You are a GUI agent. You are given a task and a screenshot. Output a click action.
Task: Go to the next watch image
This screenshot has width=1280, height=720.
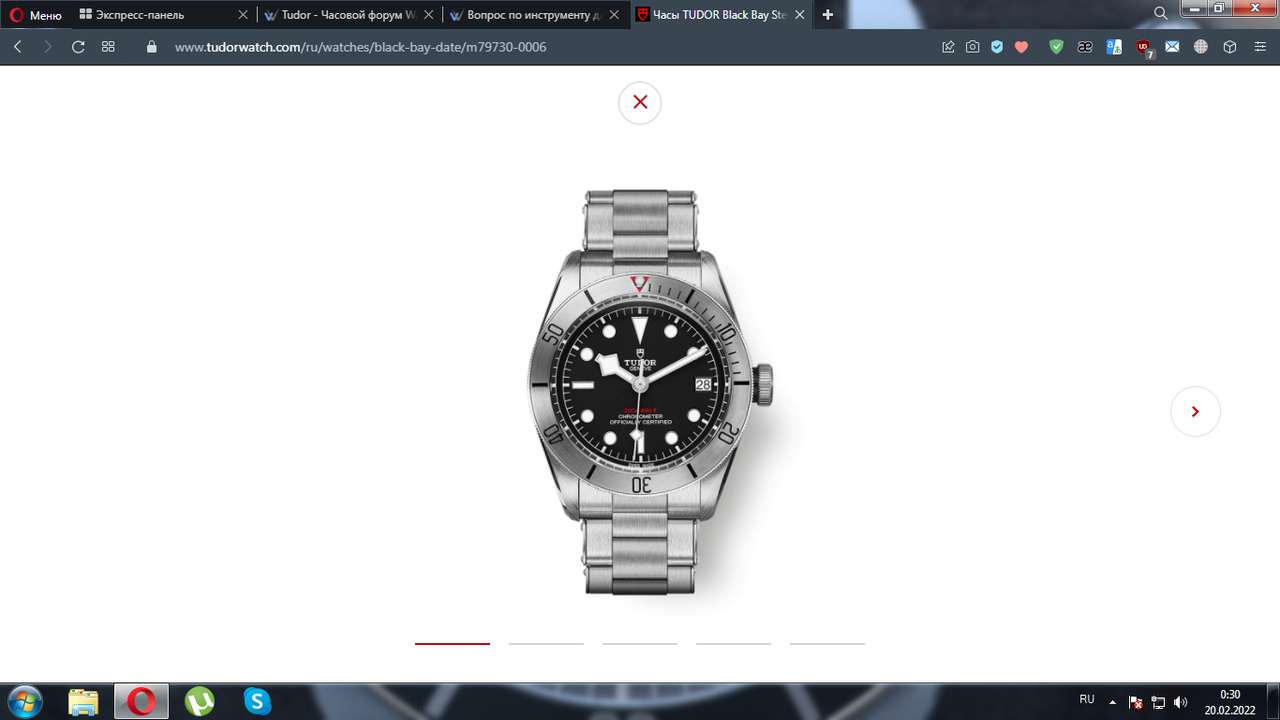point(1195,411)
